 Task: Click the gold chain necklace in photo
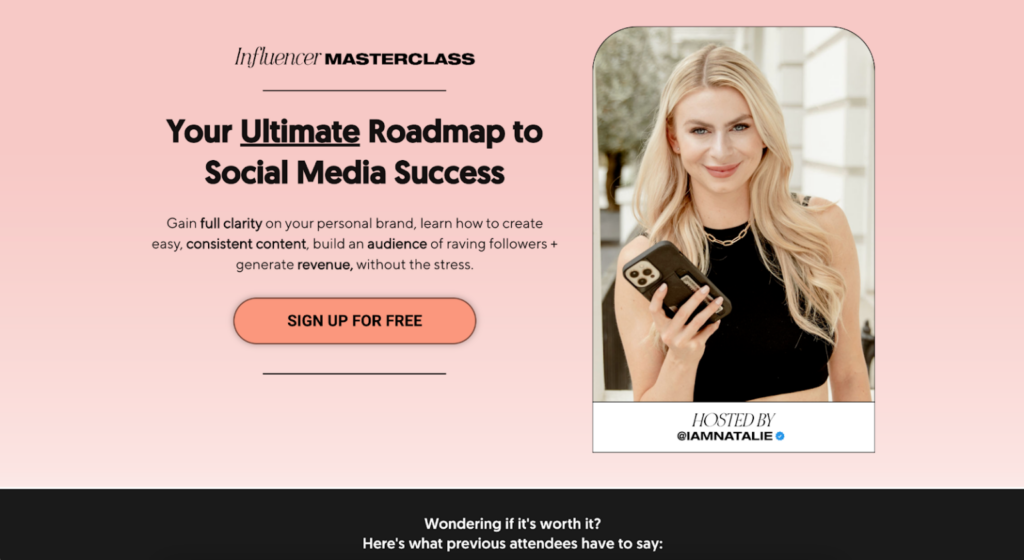tap(726, 235)
